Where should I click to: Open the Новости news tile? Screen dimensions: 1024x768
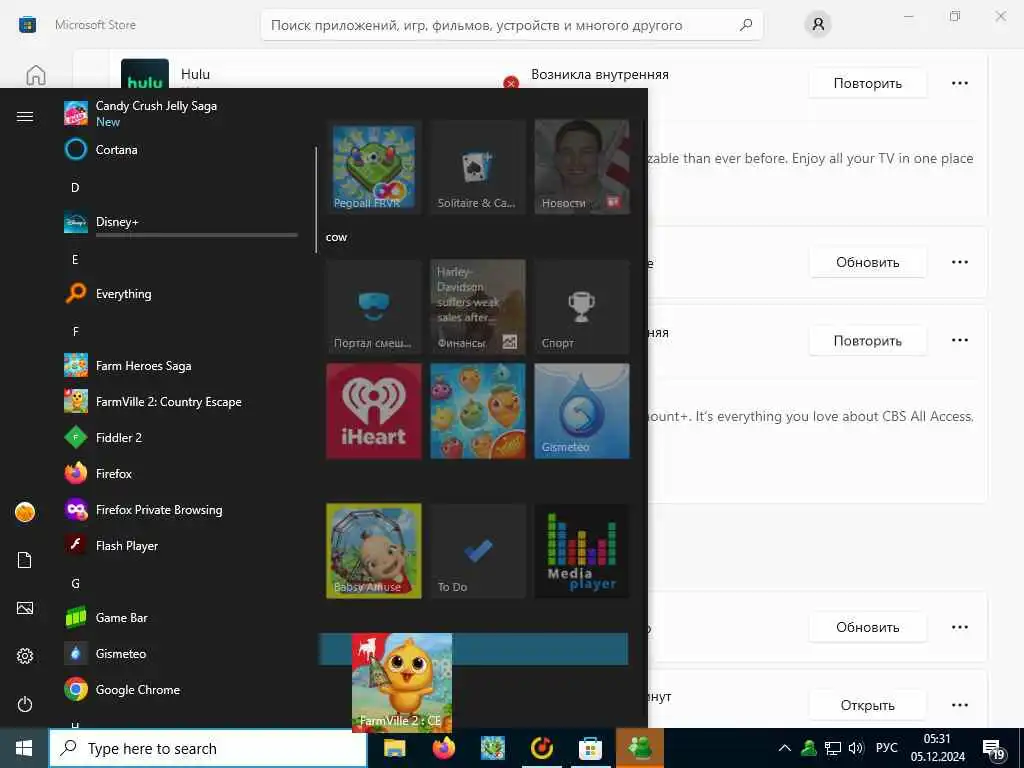click(582, 167)
